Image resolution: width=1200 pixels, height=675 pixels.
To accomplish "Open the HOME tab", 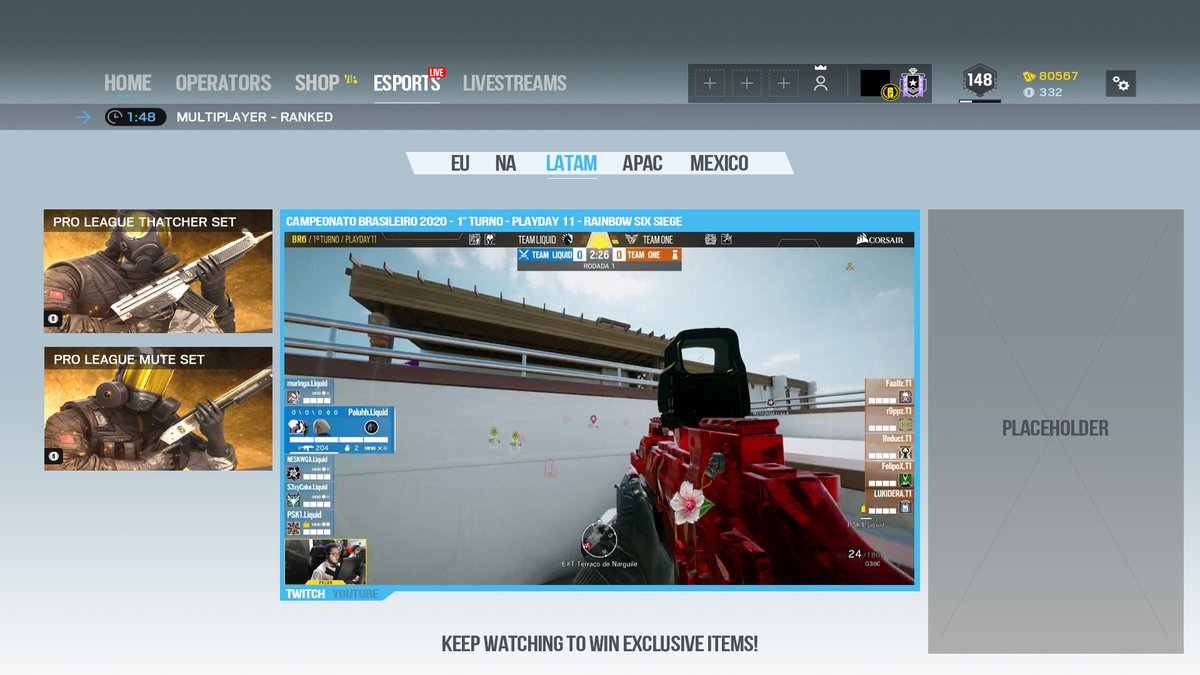I will [x=128, y=83].
